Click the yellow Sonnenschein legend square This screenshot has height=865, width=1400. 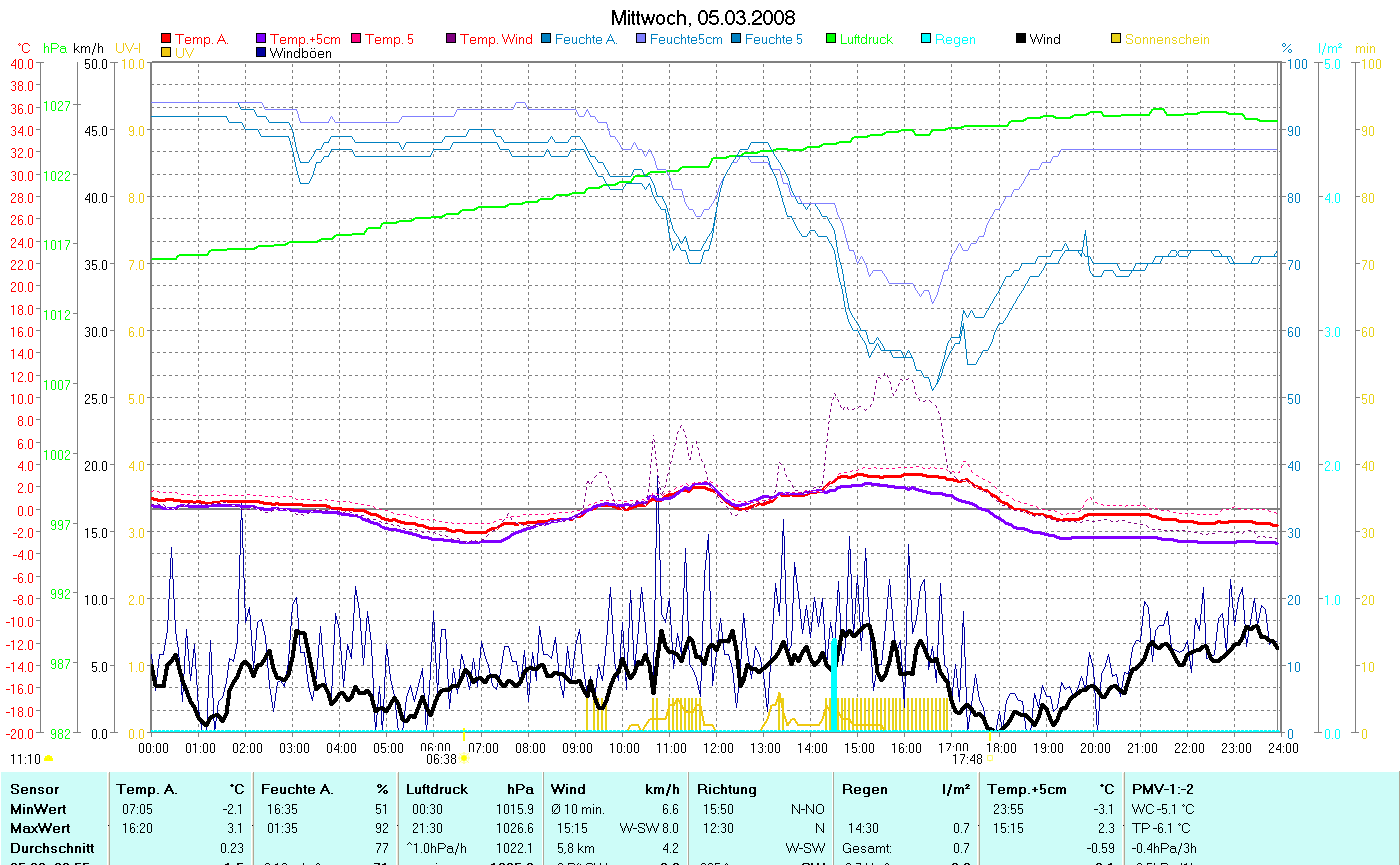tap(1116, 40)
